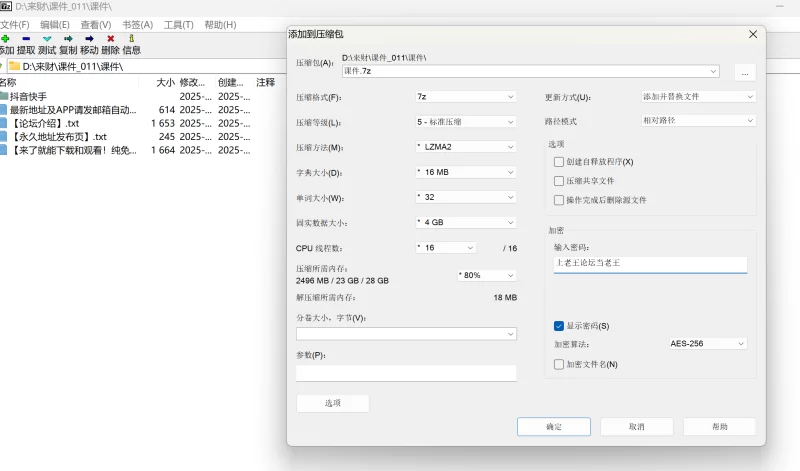Open the 压缩格式 7z dropdown

[x=466, y=96]
